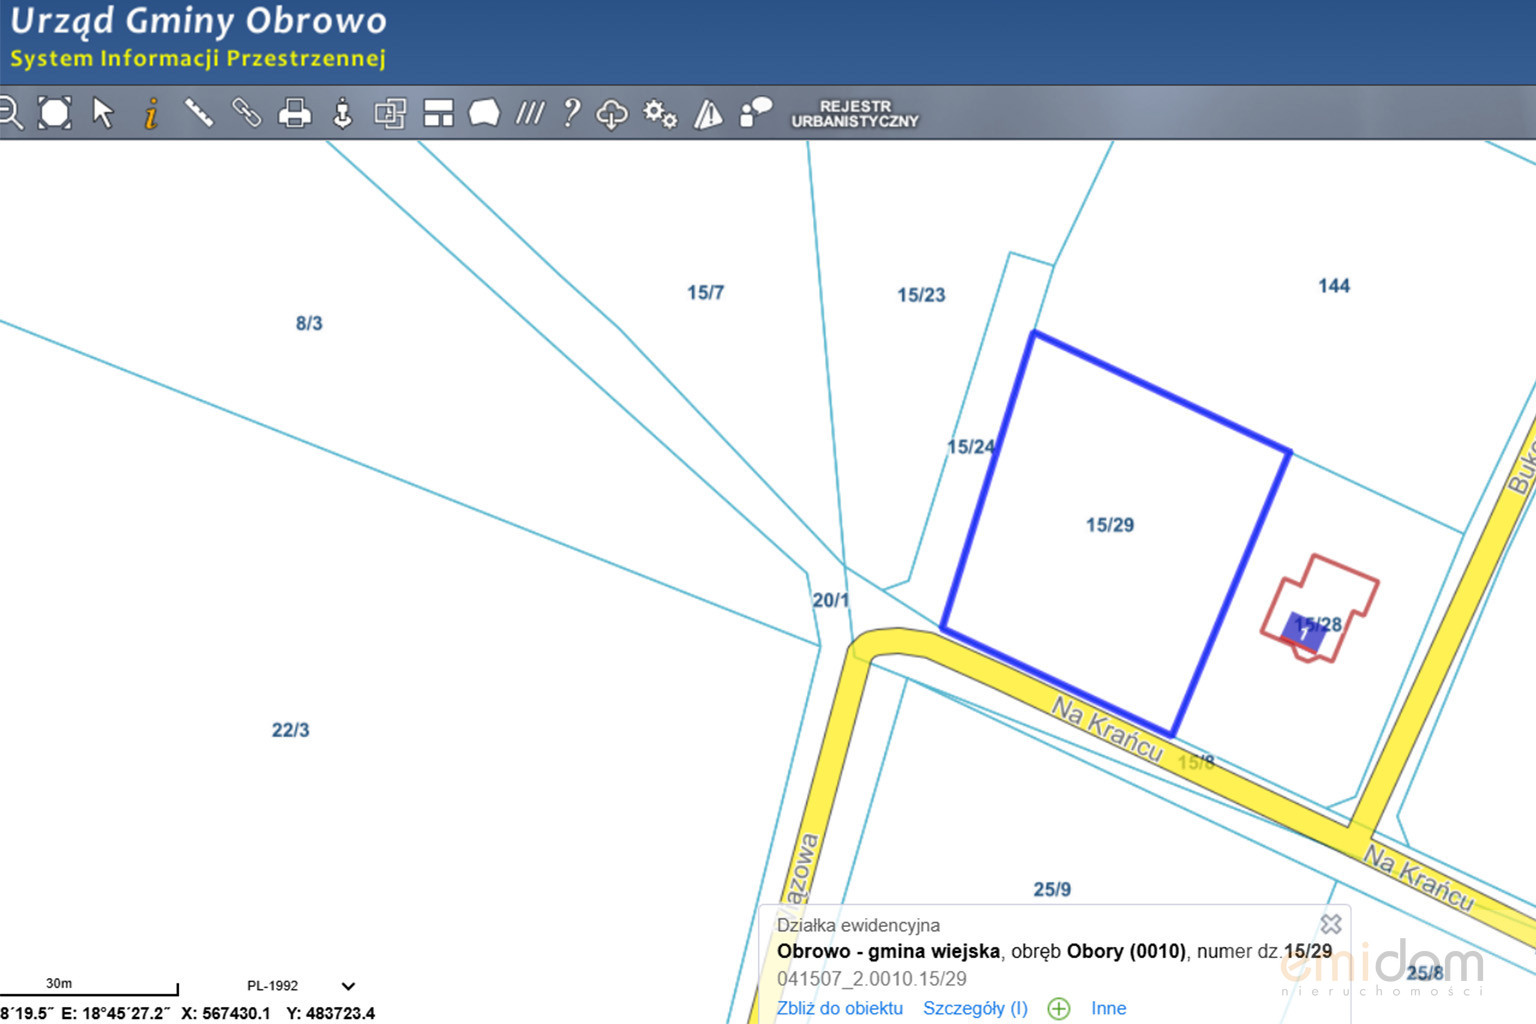Click parcel label 22/3
Image resolution: width=1536 pixels, height=1024 pixels.
click(291, 730)
